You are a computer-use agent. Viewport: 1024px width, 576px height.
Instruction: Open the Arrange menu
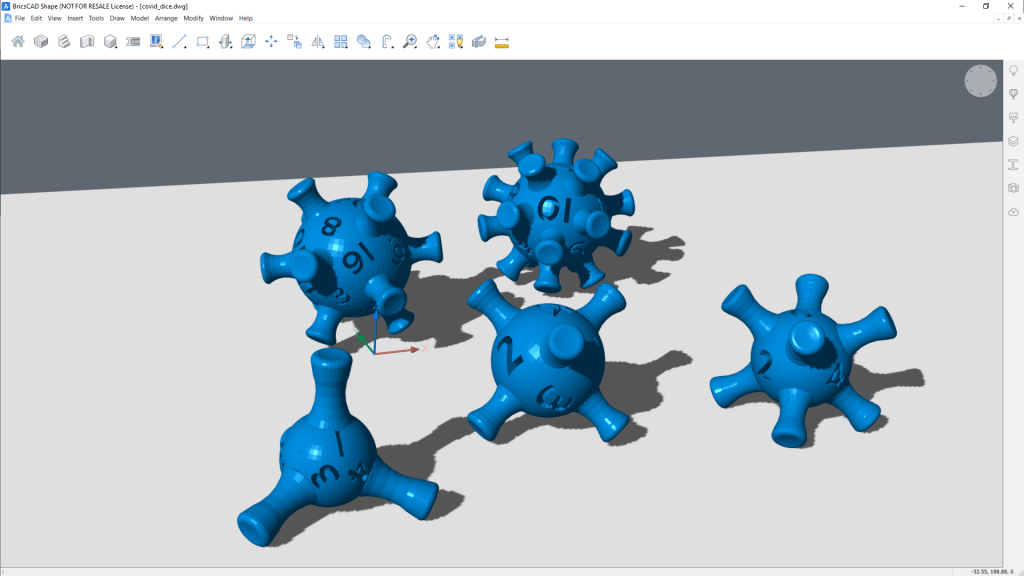click(x=166, y=18)
